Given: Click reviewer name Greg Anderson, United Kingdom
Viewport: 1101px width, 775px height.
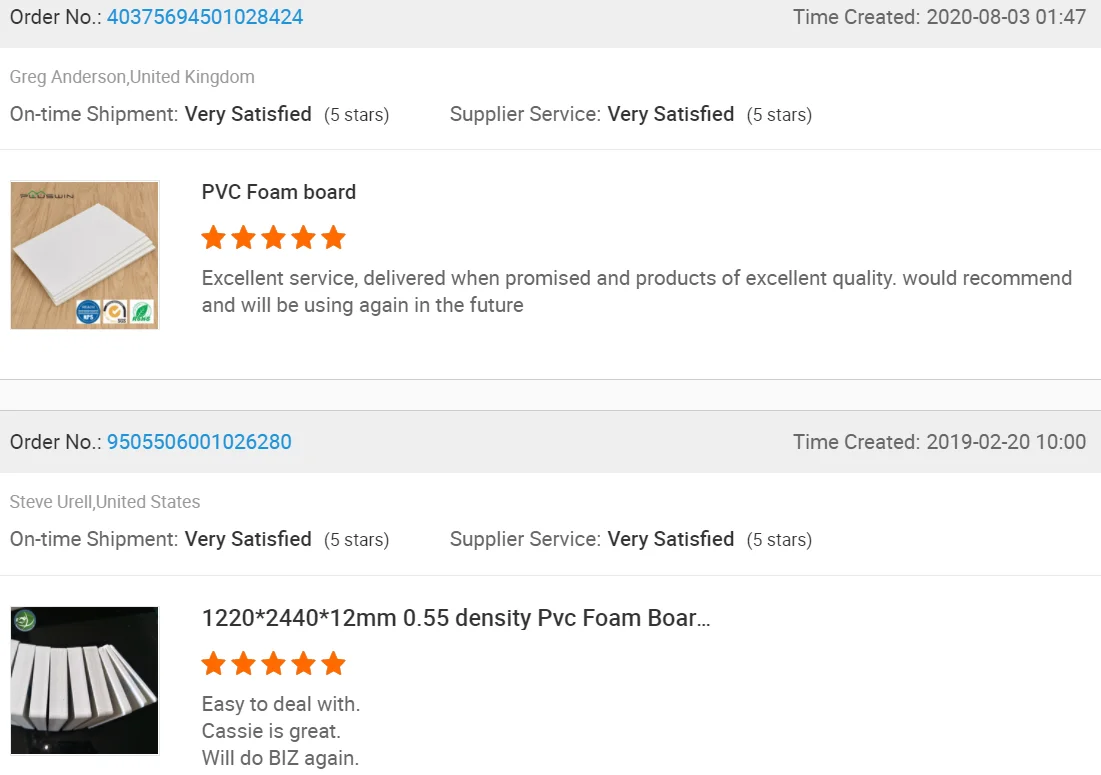Looking at the screenshot, I should pyautogui.click(x=132, y=77).
